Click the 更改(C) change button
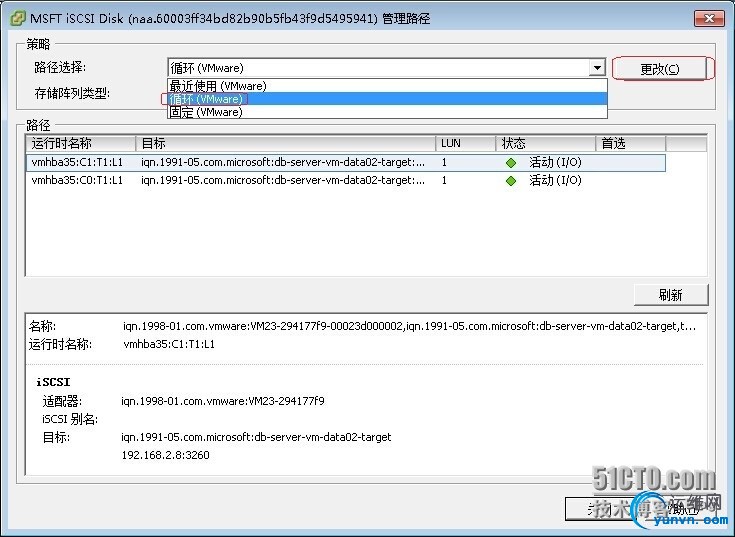Viewport: 735px width, 537px height. [x=659, y=69]
